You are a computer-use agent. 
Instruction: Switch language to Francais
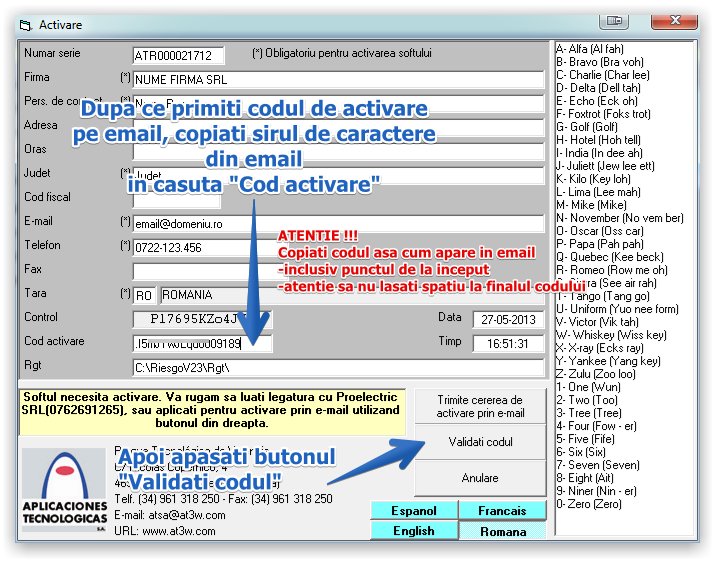coord(502,511)
